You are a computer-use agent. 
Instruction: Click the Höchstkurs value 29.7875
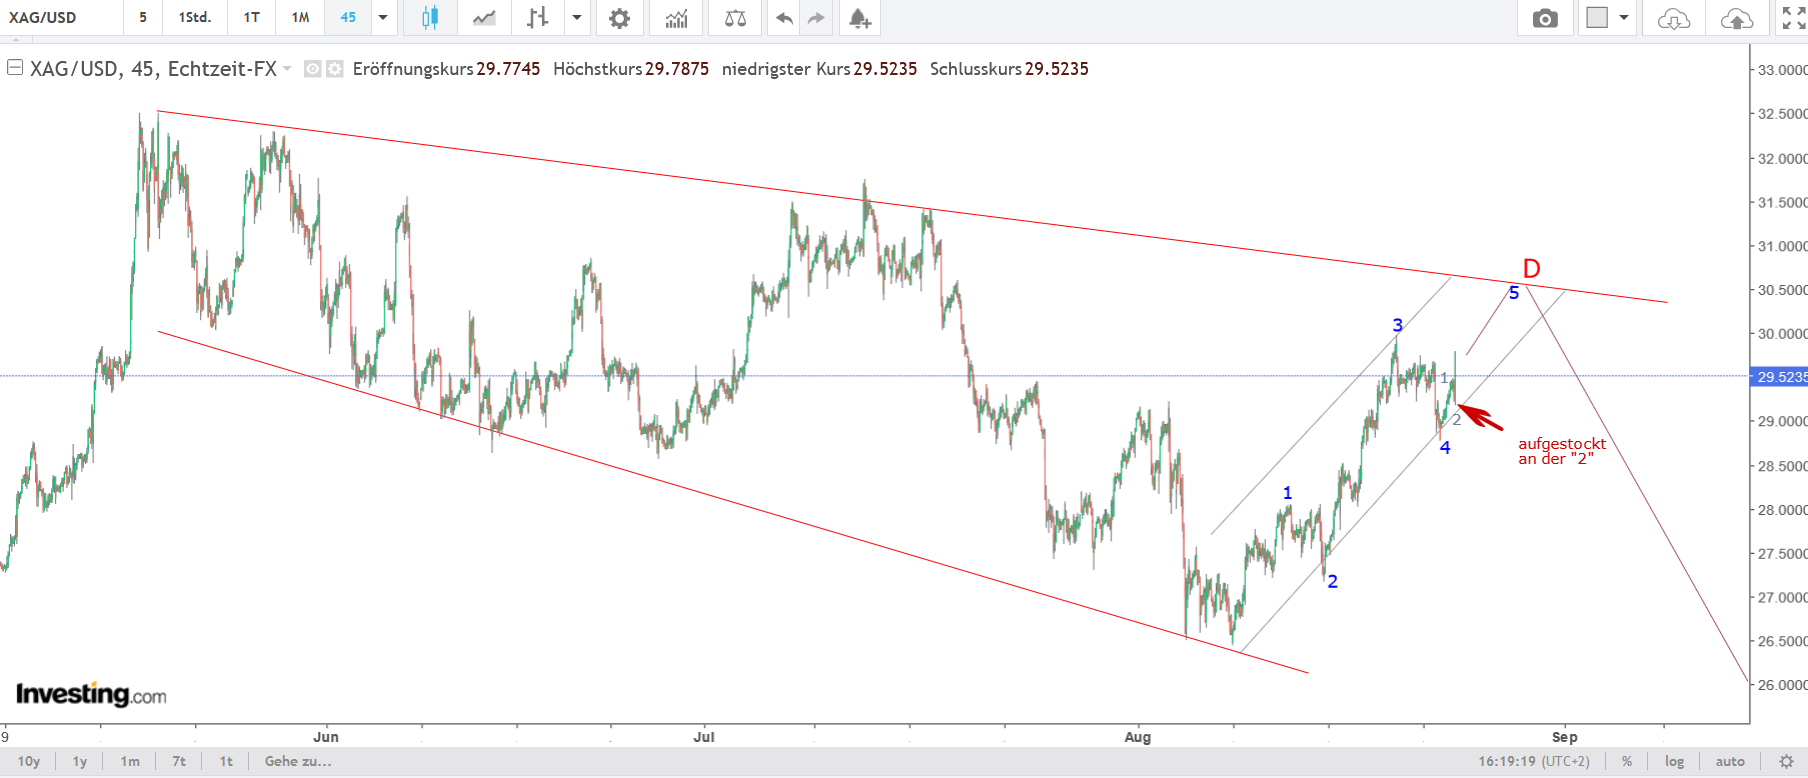pyautogui.click(x=677, y=69)
